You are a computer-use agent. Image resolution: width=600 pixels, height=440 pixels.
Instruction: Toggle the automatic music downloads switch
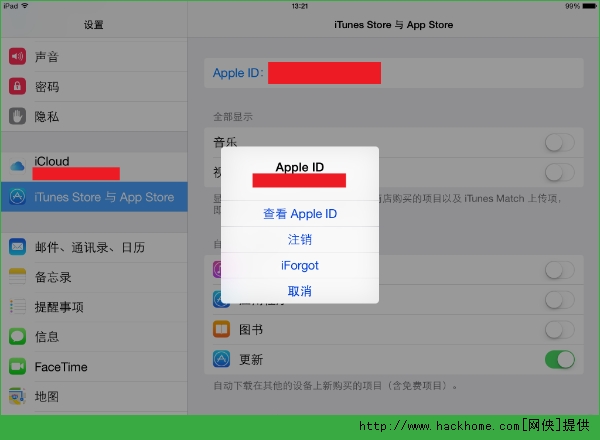560,270
